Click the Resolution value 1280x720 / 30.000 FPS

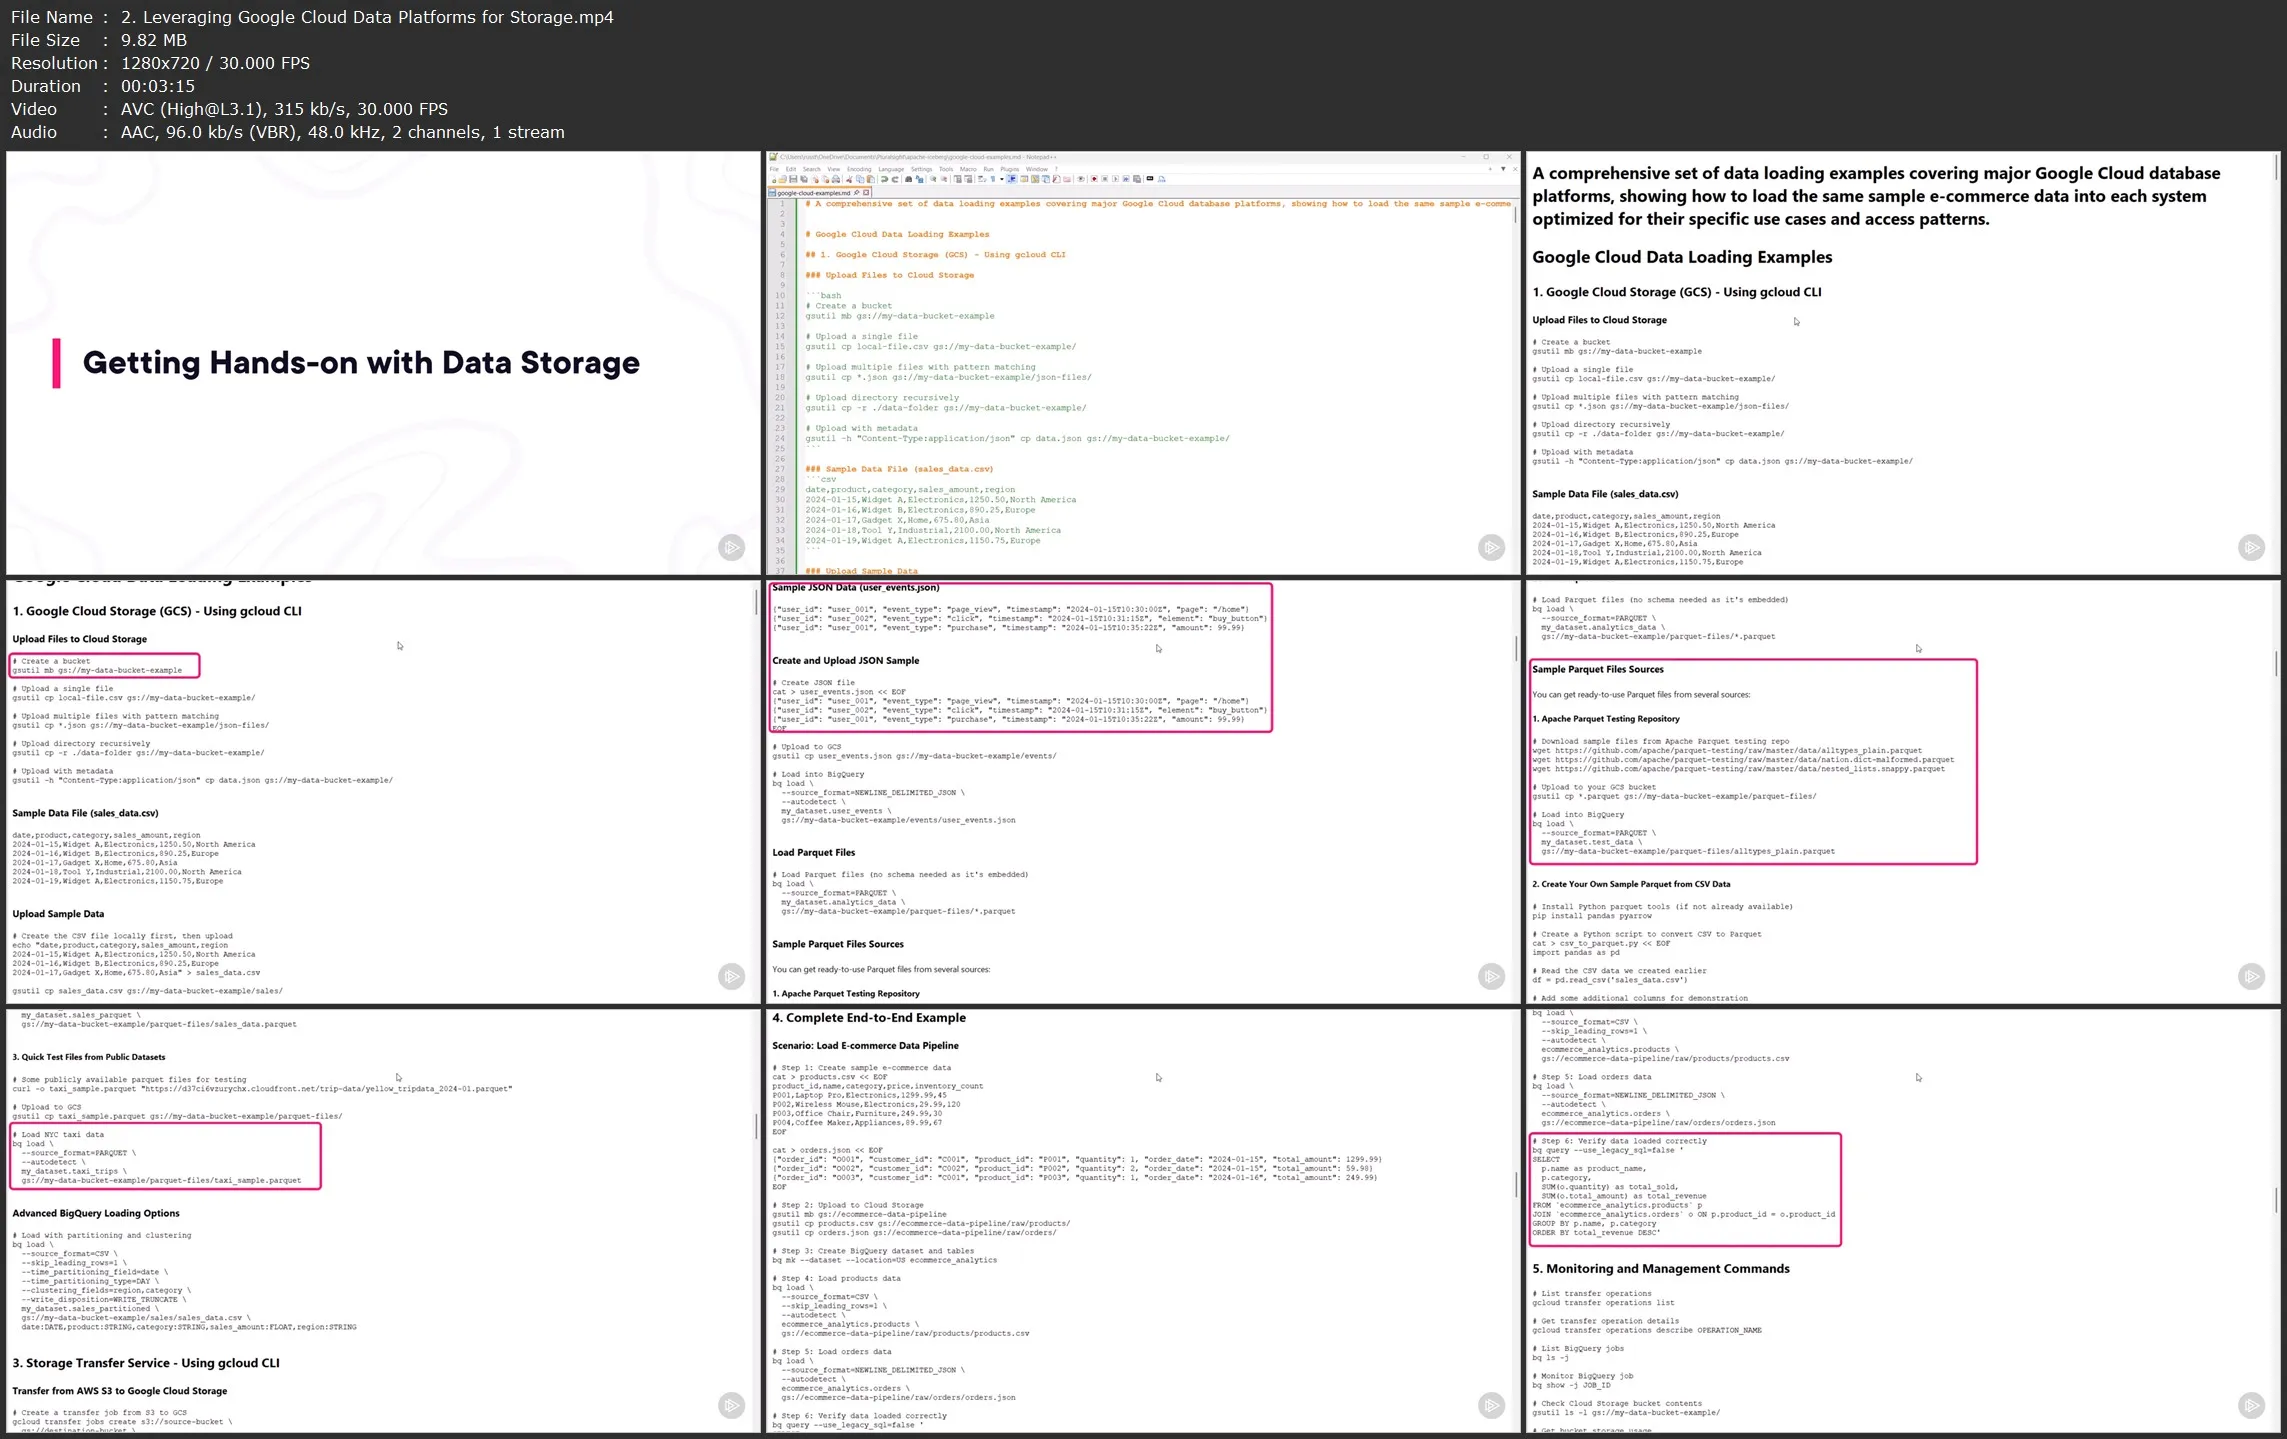tap(216, 63)
